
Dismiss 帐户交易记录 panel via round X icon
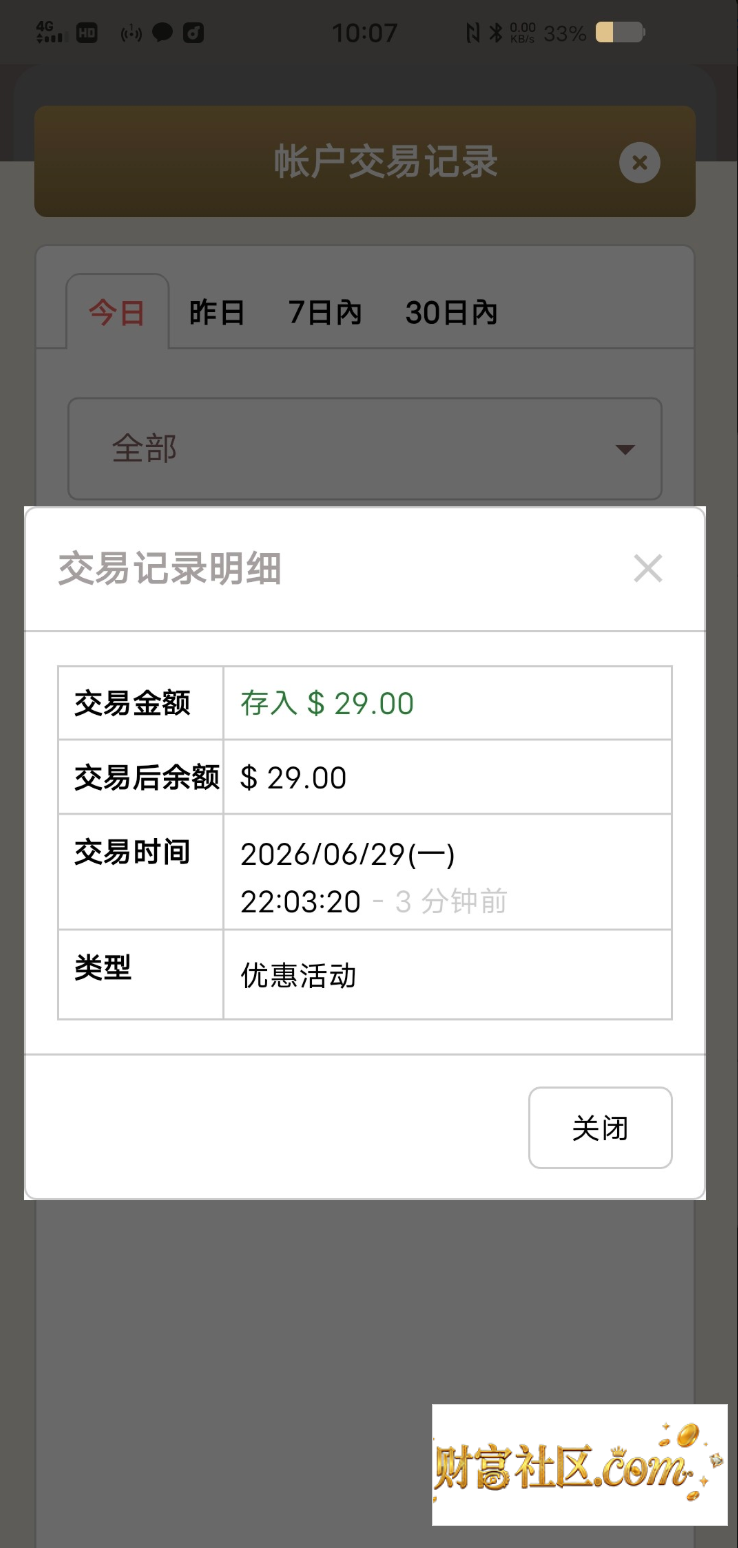tap(640, 162)
